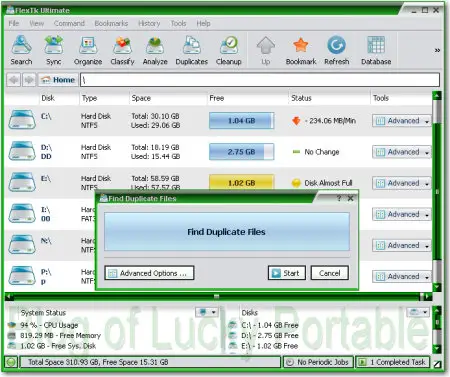Screen dimensions: 450x377
Task: Select the '- 234.06 MB/Min' status text
Action: coord(330,121)
